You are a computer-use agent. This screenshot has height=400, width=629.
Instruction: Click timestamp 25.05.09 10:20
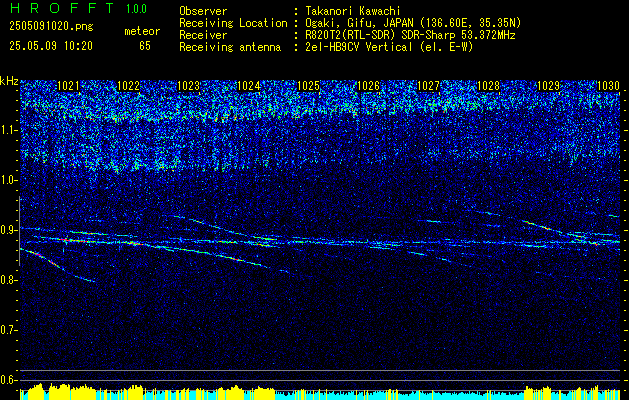point(51,46)
